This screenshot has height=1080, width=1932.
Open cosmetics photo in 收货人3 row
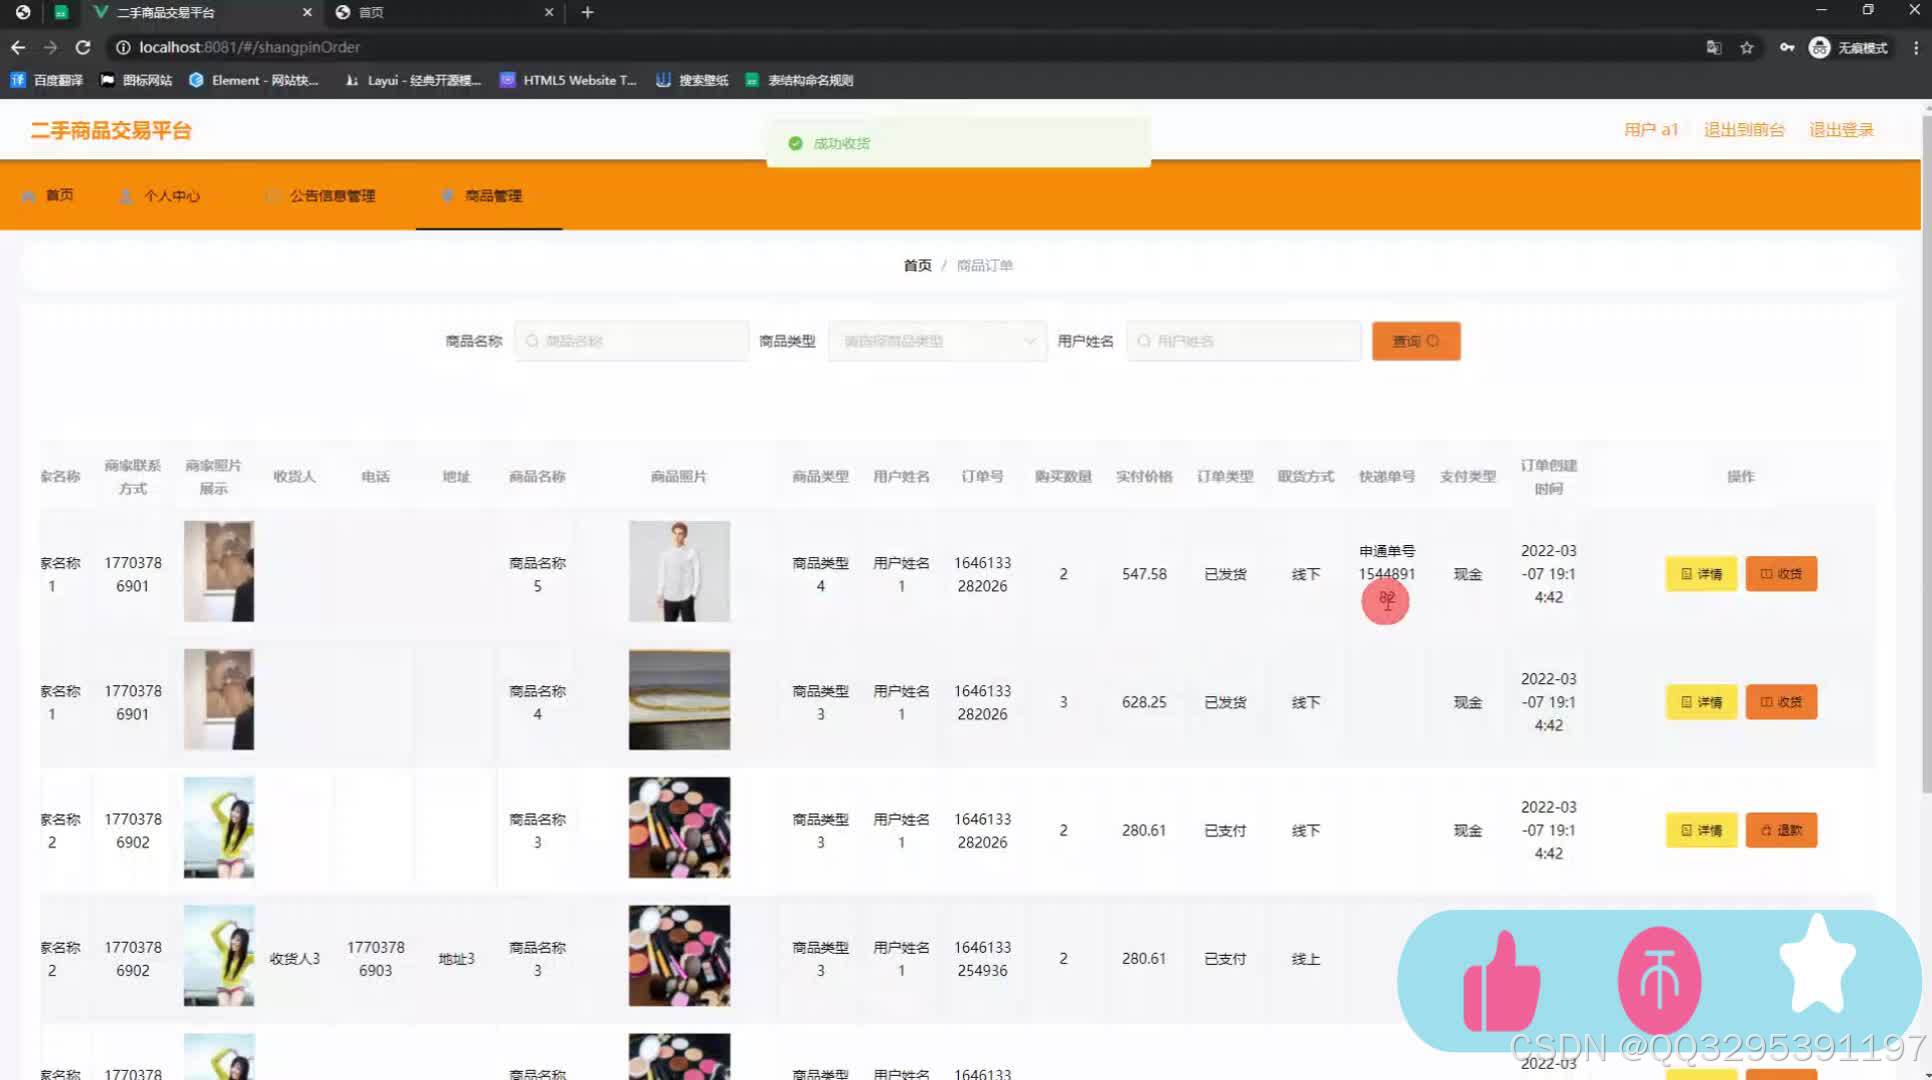tap(679, 955)
